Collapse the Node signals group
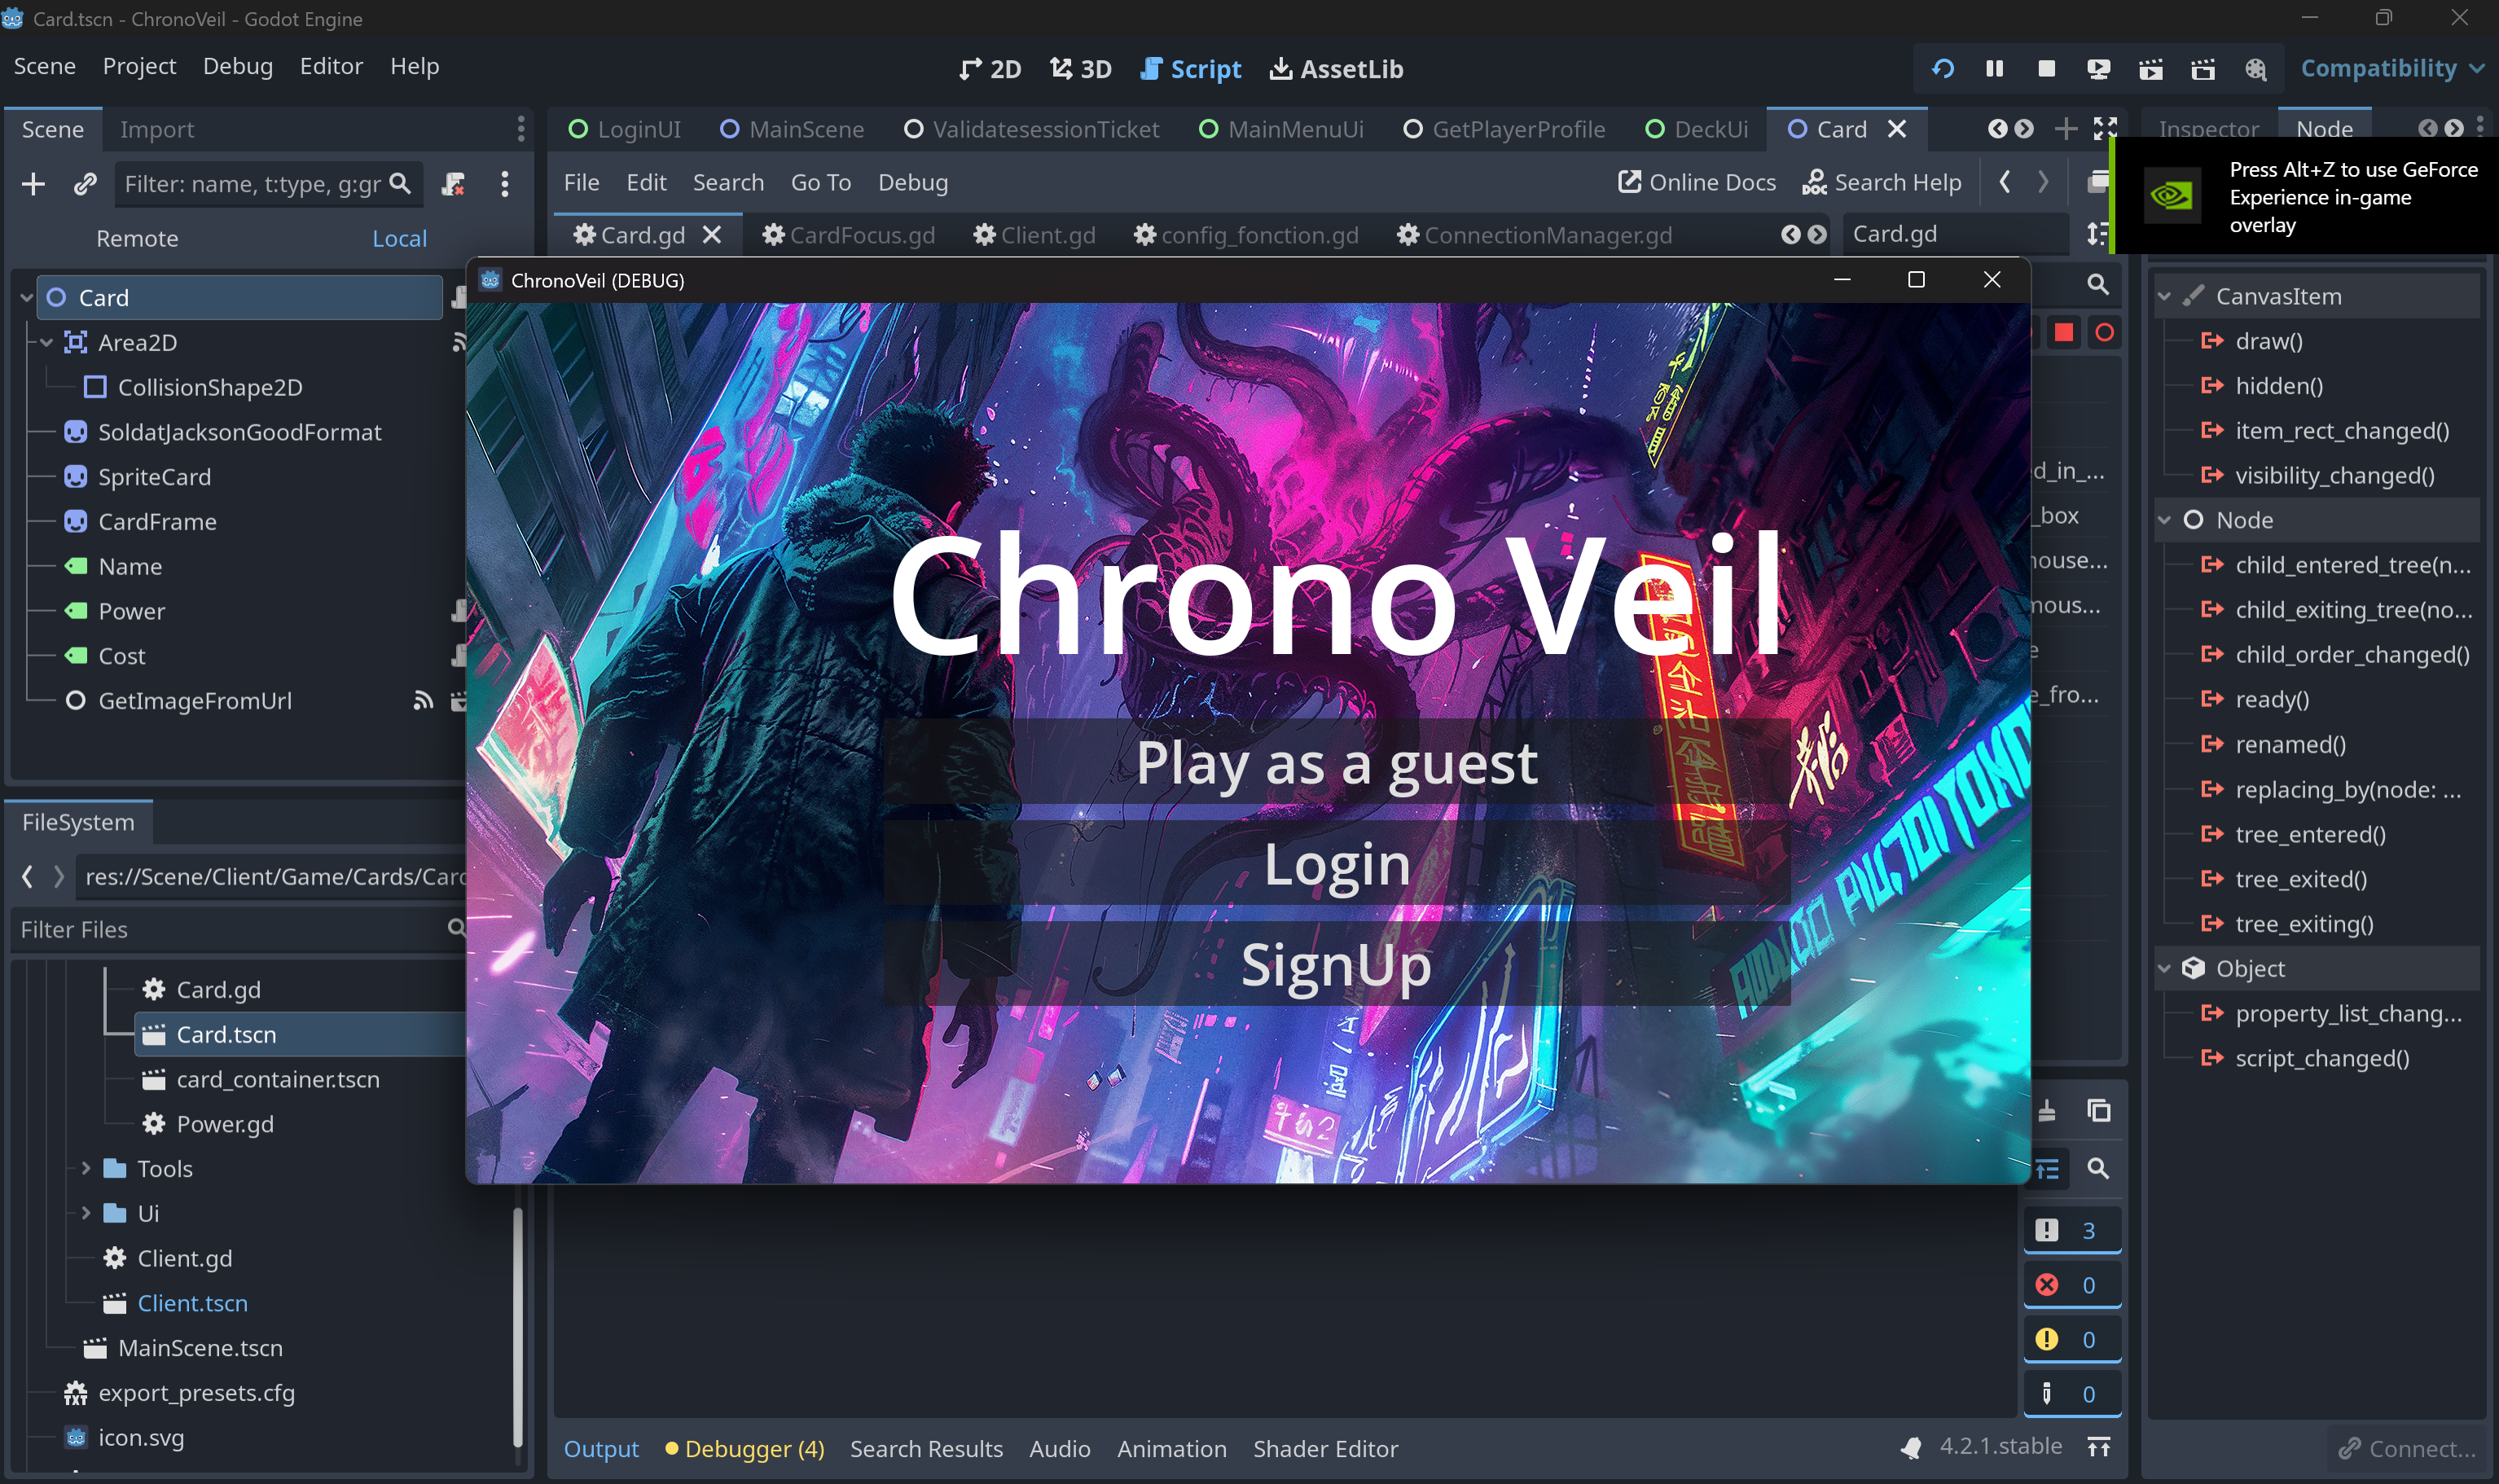 pyautogui.click(x=2164, y=521)
